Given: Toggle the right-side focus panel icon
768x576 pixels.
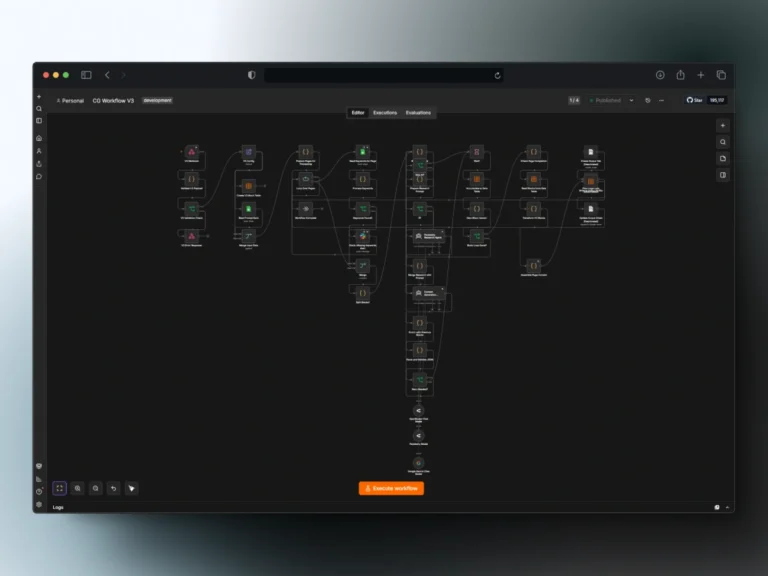Looking at the screenshot, I should pos(723,175).
